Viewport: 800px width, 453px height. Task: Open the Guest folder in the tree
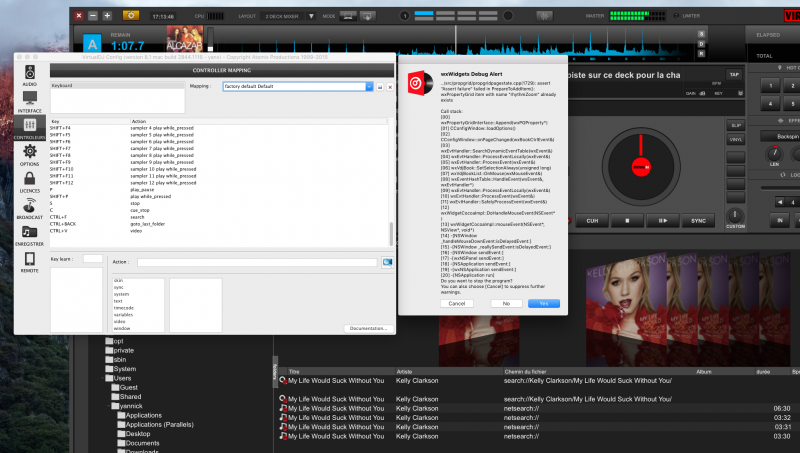pos(125,388)
